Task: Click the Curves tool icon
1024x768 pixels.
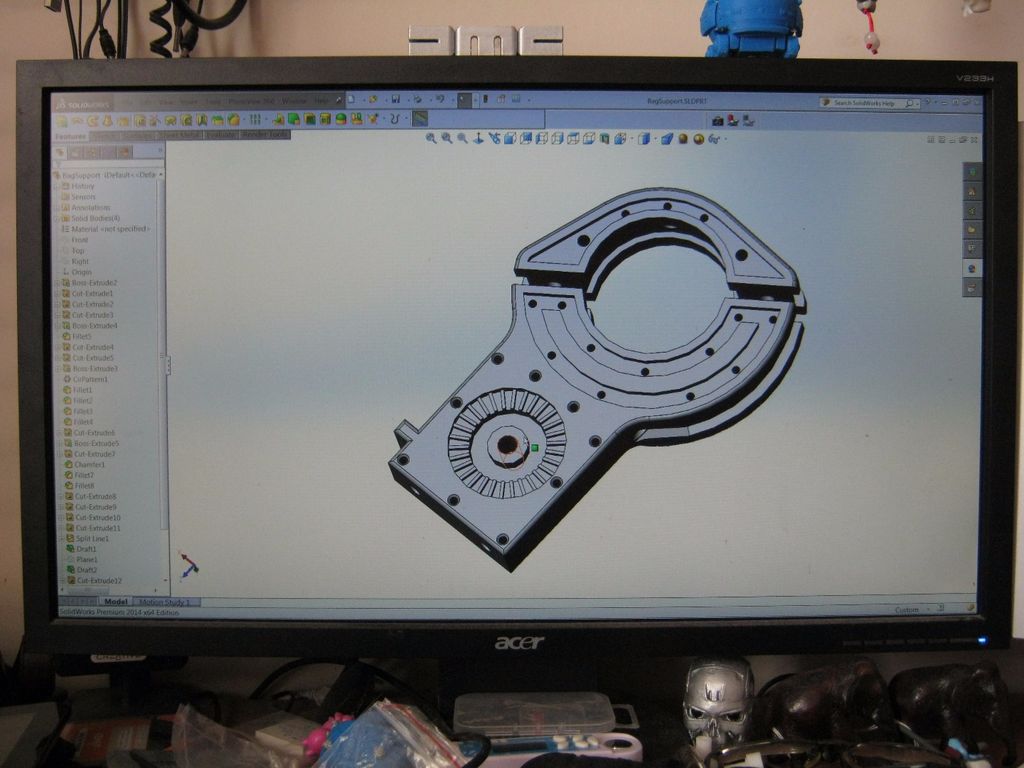Action: click(x=394, y=120)
